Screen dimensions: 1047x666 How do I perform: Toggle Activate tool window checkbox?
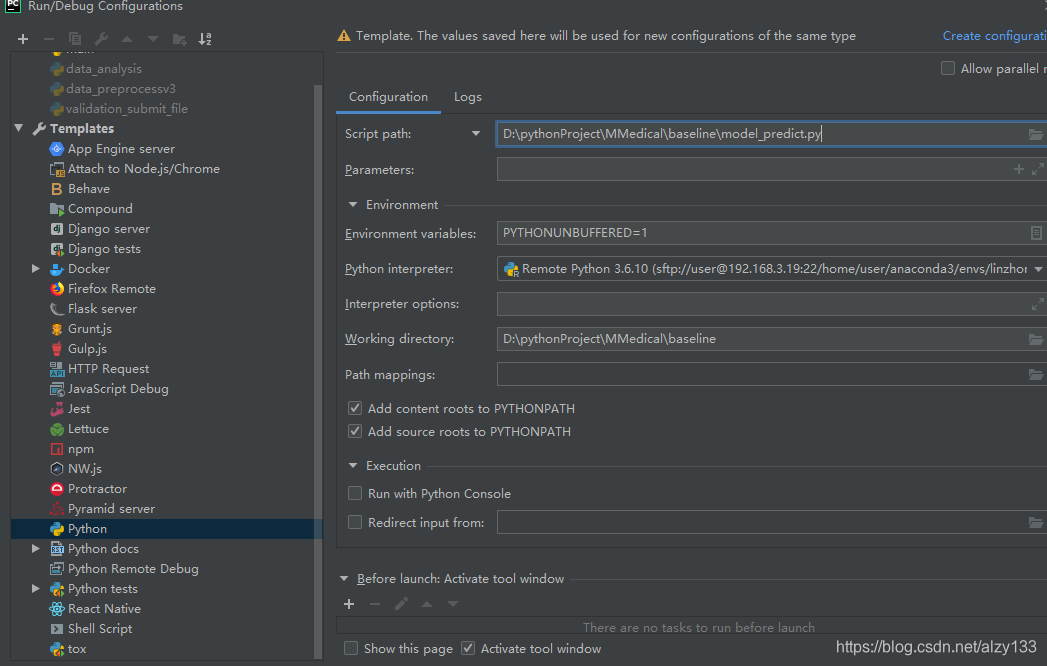pyautogui.click(x=468, y=648)
